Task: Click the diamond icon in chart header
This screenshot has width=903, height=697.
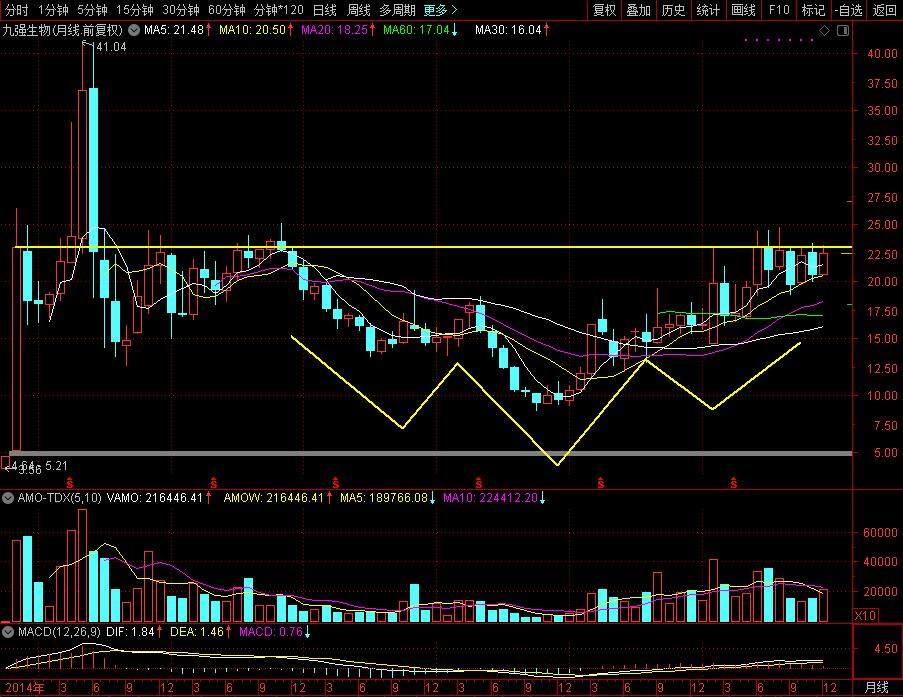Action: click(x=825, y=31)
